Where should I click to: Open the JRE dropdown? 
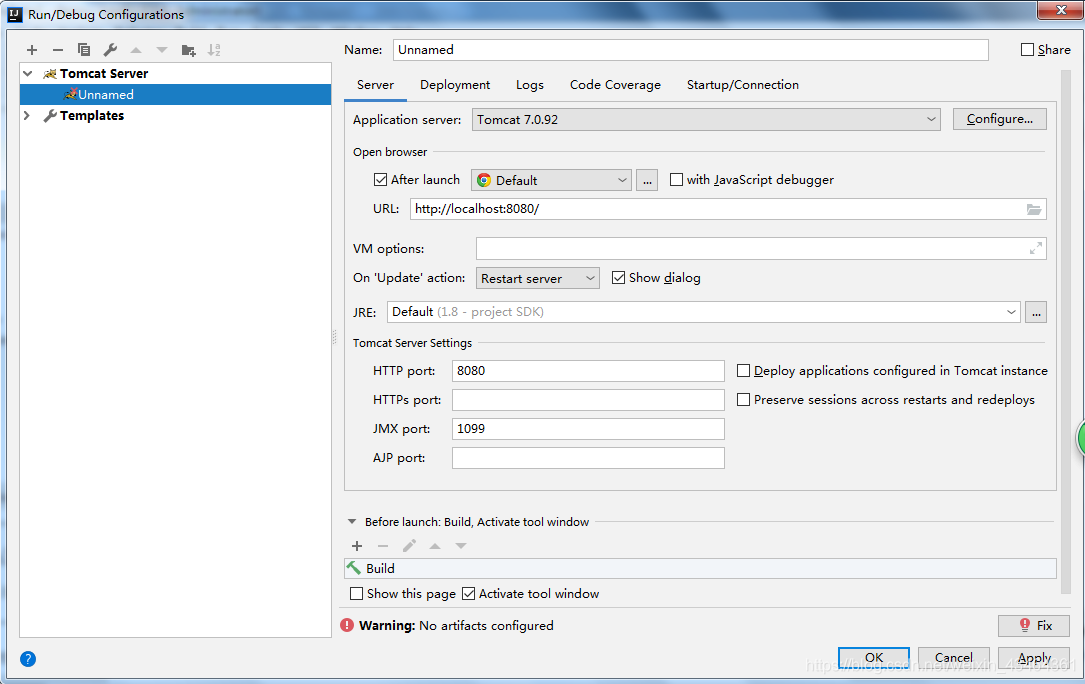click(x=704, y=312)
